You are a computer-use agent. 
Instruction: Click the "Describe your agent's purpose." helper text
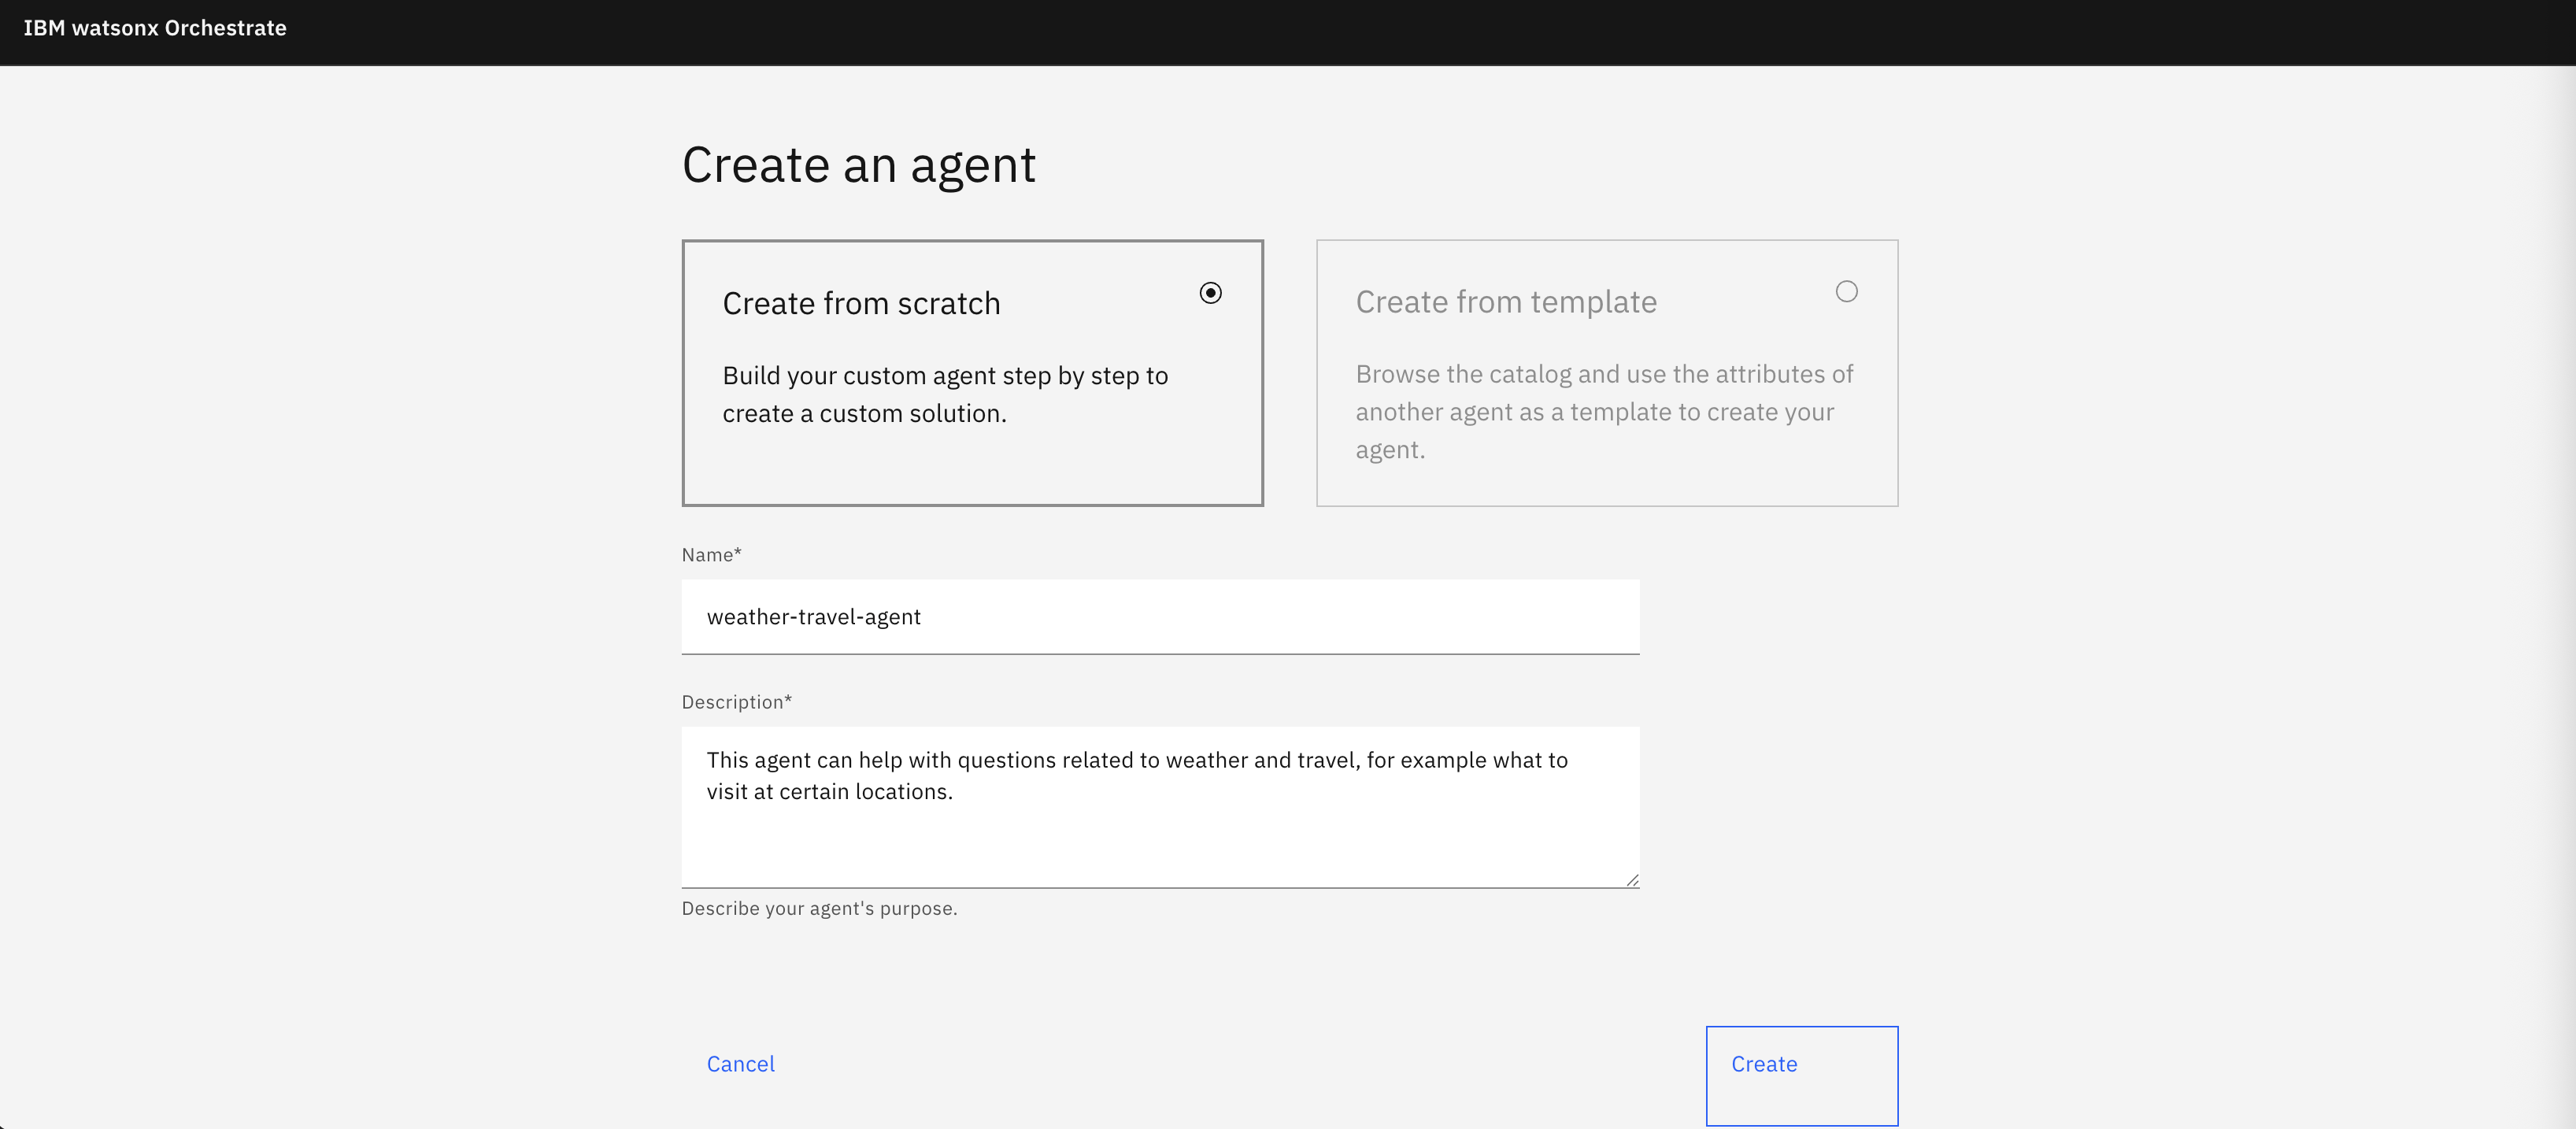pyautogui.click(x=819, y=908)
